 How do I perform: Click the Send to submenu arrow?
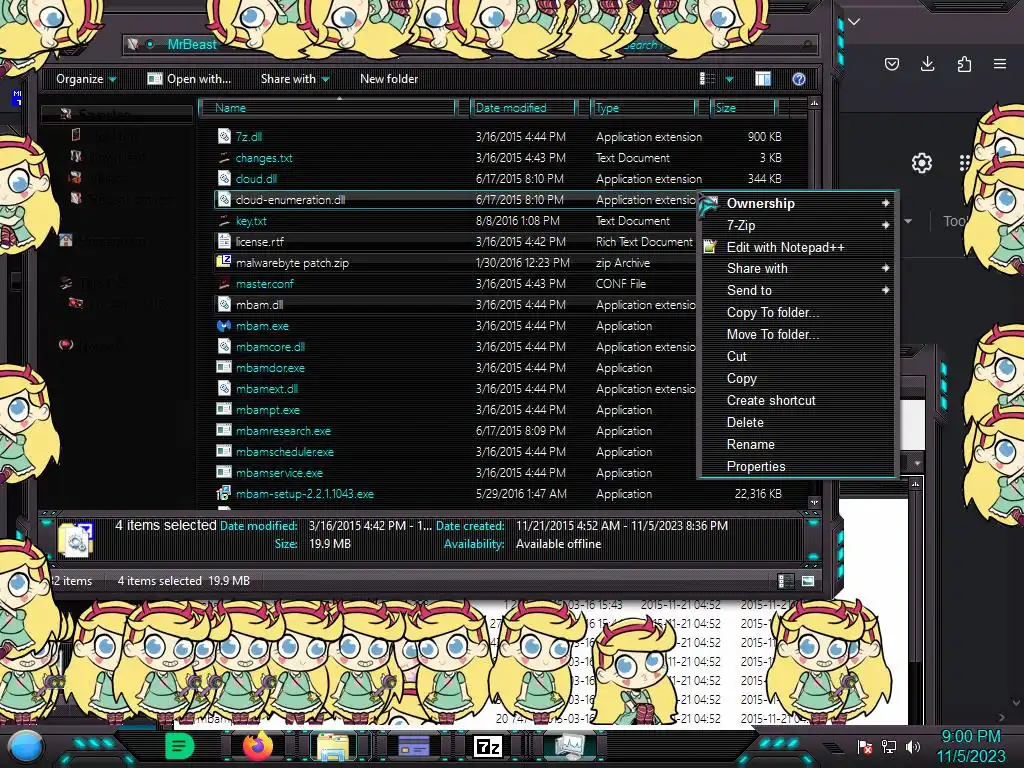(886, 290)
